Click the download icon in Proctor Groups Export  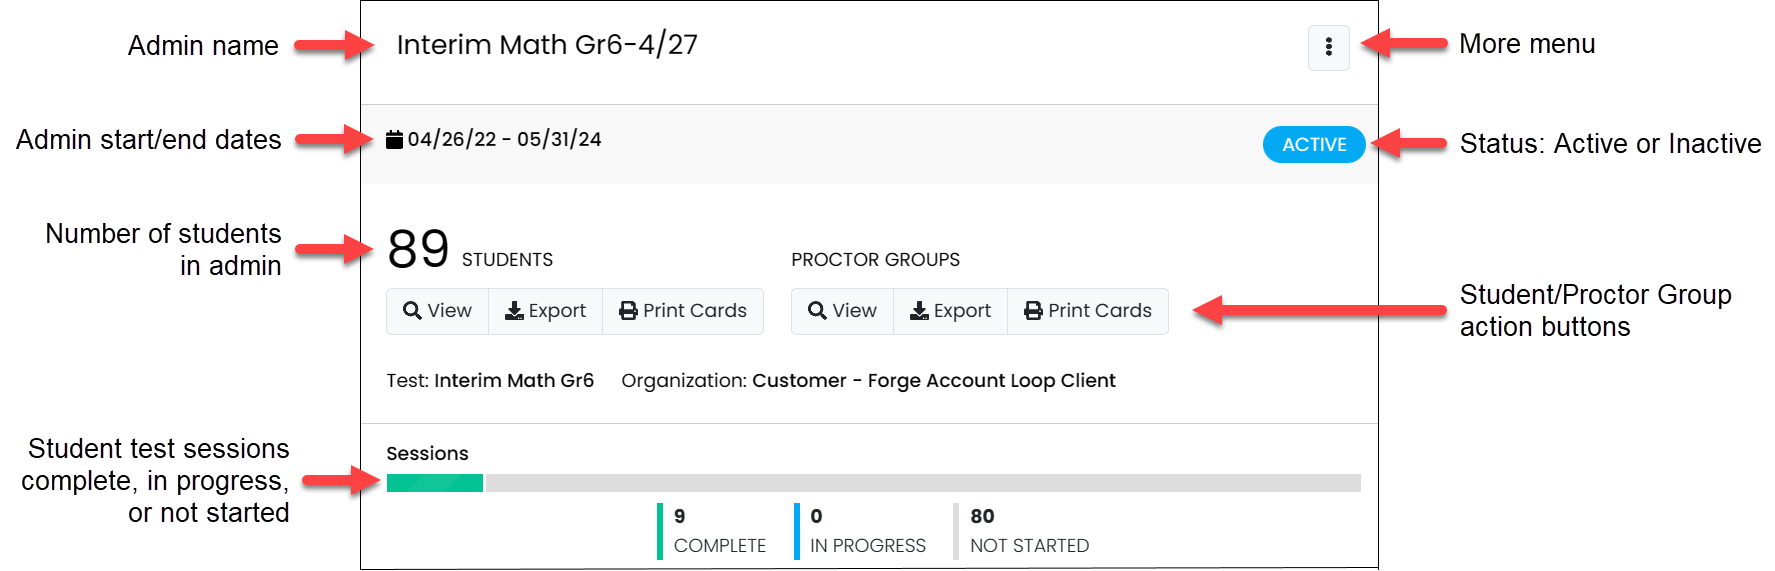[x=919, y=311]
